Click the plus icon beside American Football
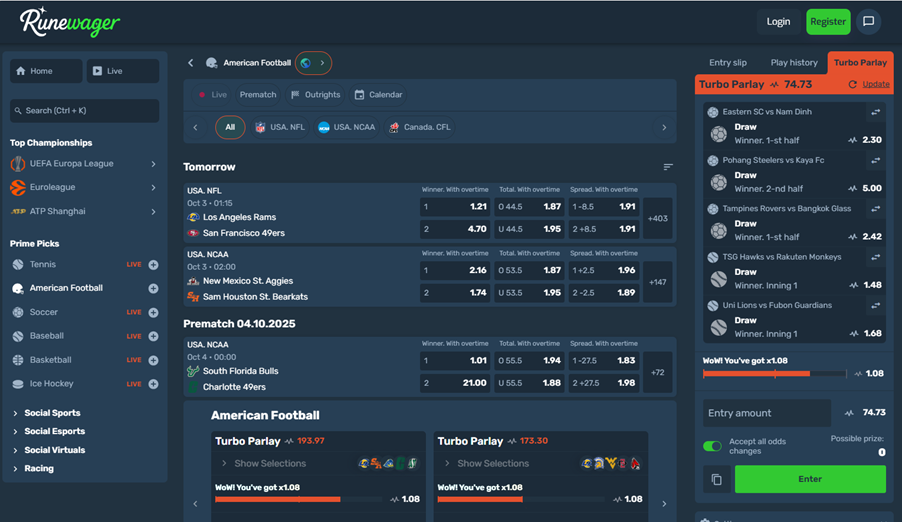 [154, 288]
